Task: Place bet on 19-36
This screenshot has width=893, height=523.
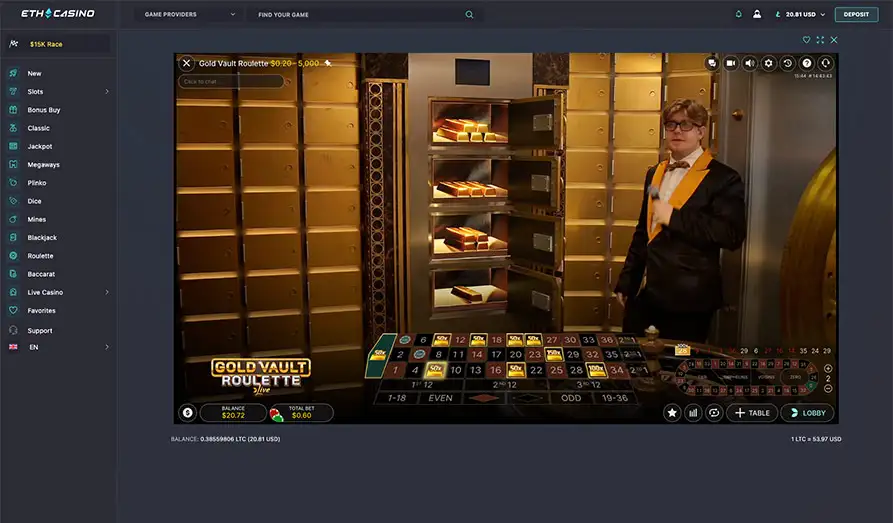Action: click(x=615, y=398)
